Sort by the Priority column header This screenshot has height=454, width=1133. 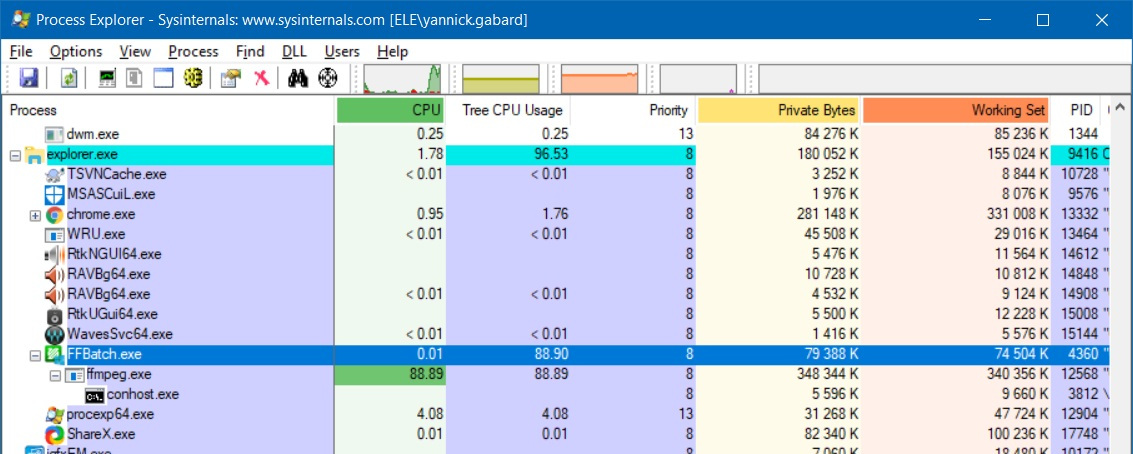(x=634, y=111)
